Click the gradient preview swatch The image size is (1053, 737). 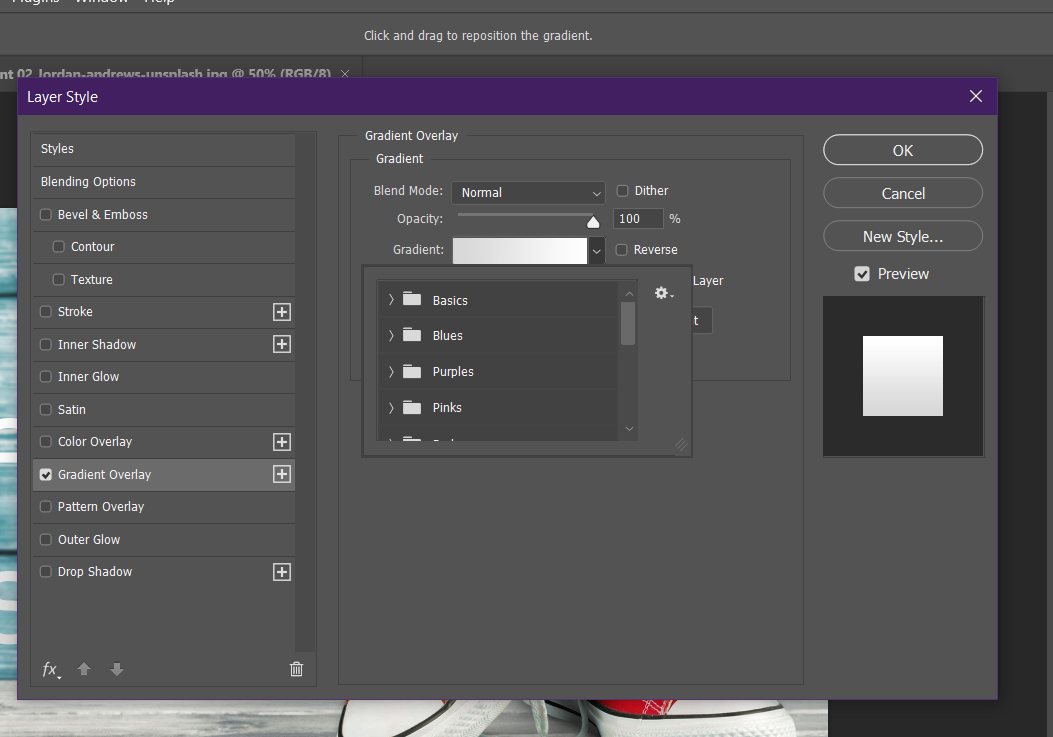520,250
